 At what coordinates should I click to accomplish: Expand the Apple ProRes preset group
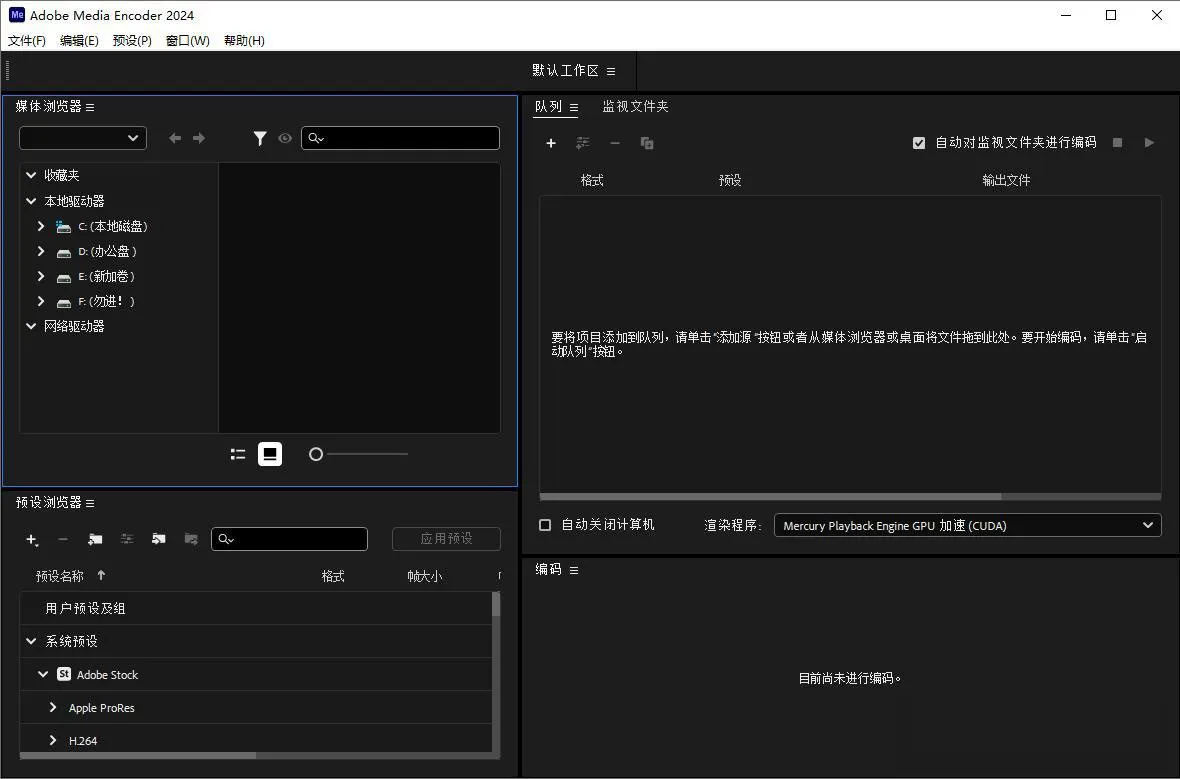53,708
